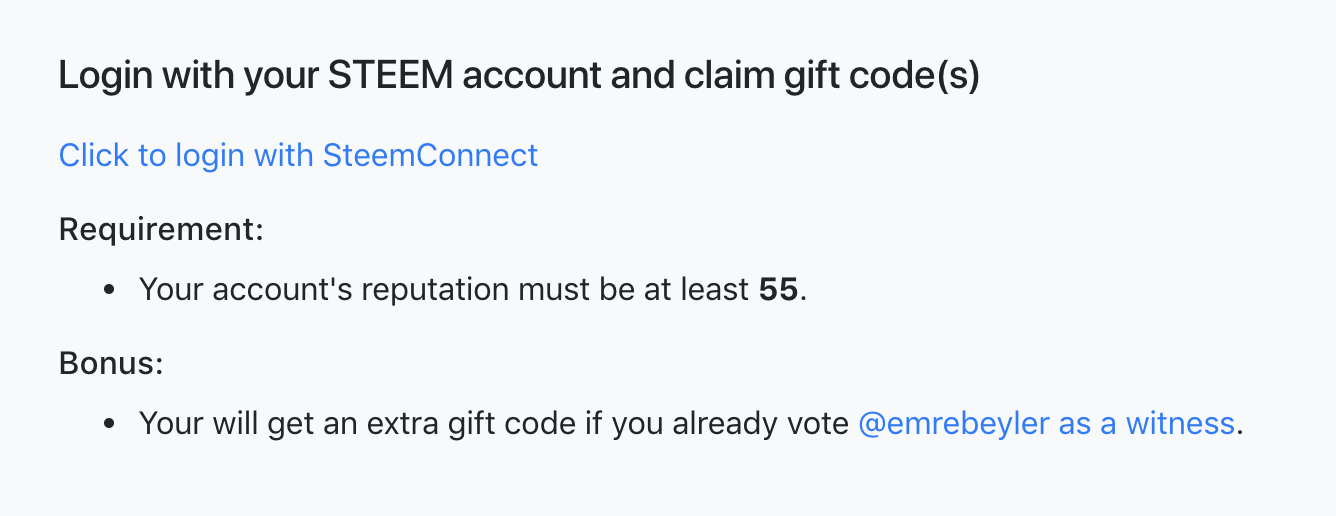
Task: Click the 'Login with your STEEM account' heading
Action: point(519,77)
